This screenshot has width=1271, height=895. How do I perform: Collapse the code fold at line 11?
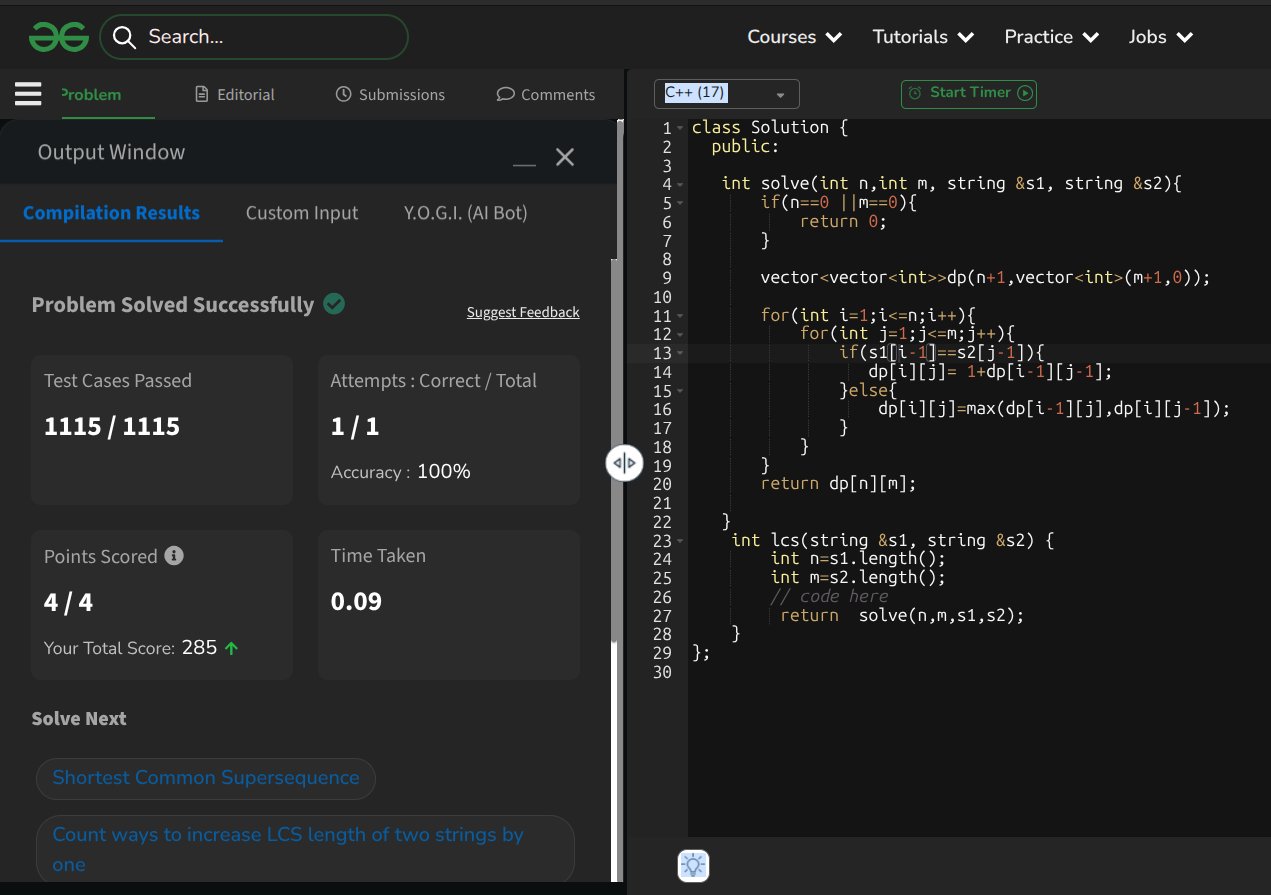coord(681,316)
